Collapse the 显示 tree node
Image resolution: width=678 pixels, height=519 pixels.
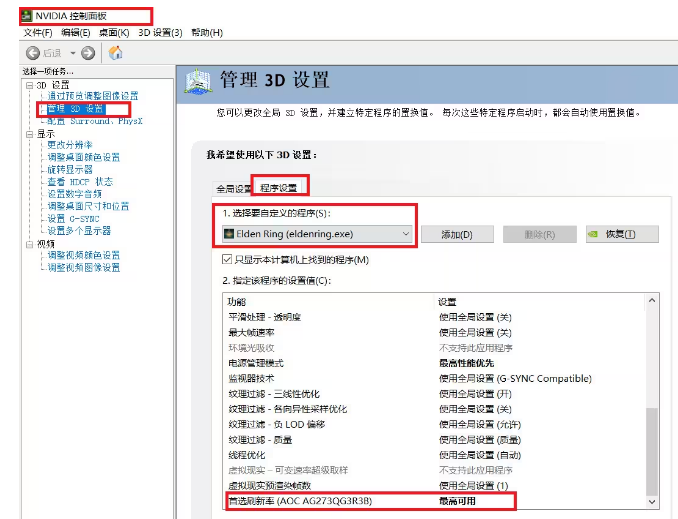tap(28, 133)
